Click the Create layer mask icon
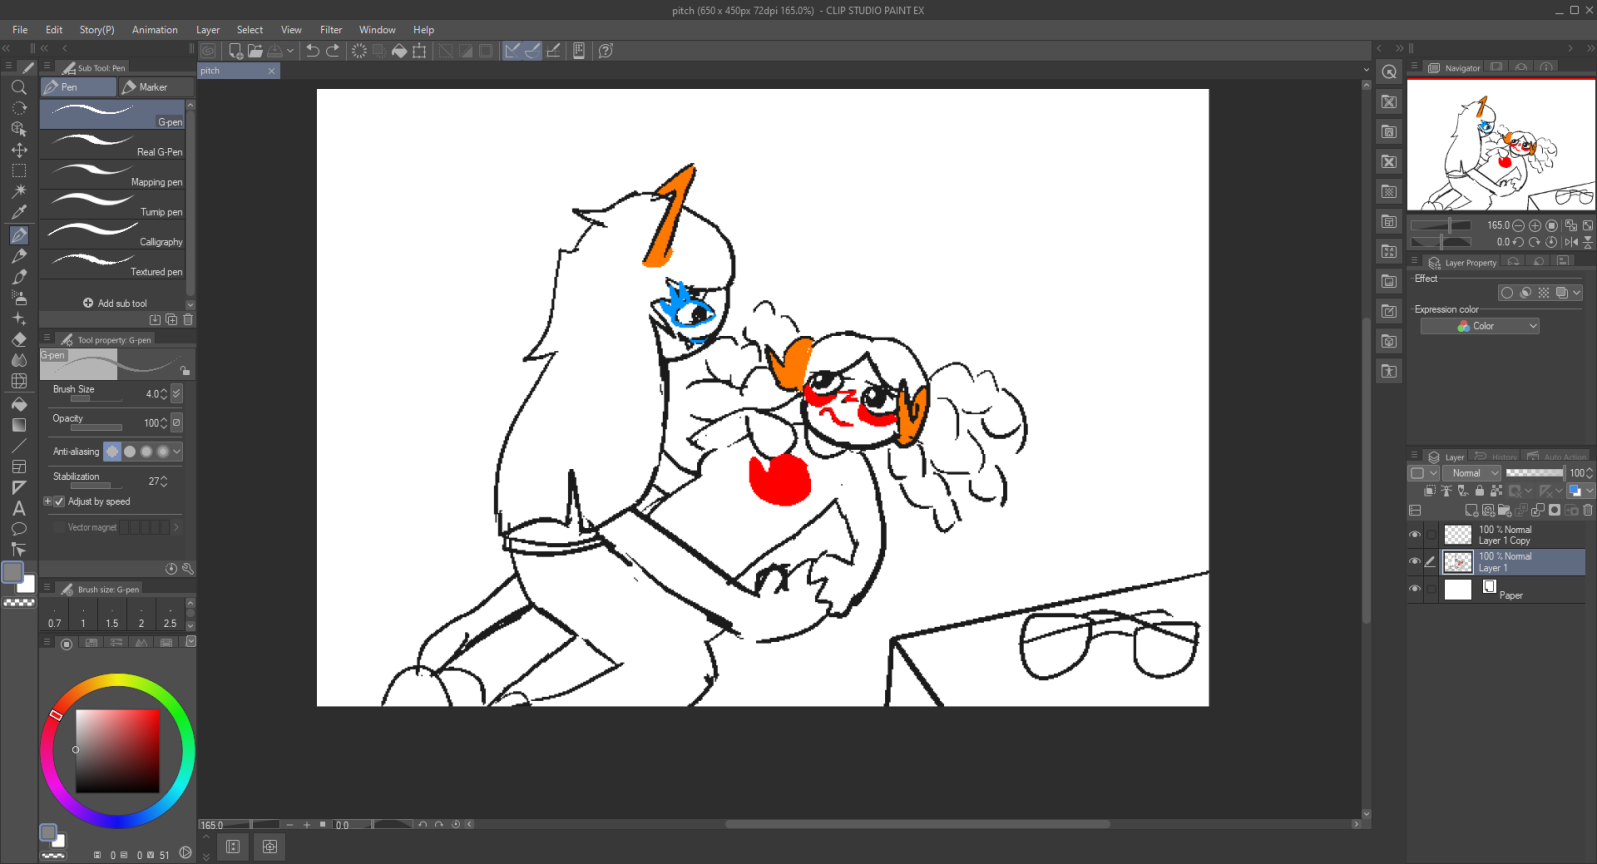This screenshot has width=1597, height=864. 1554,510
